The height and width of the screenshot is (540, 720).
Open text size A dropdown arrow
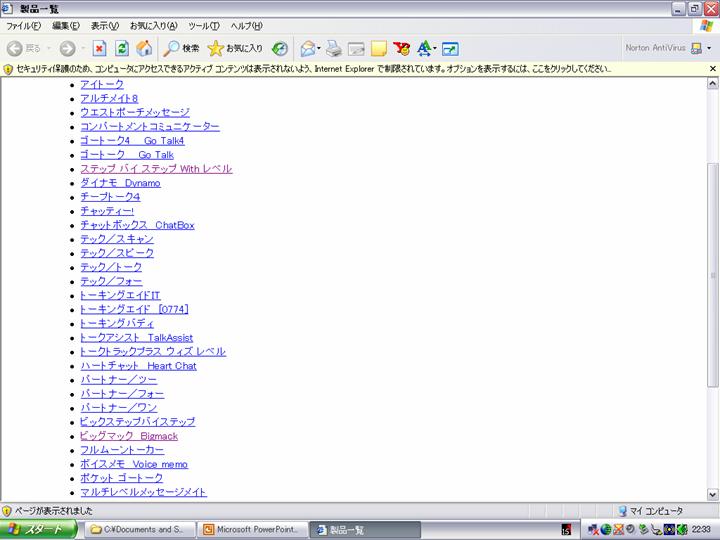pyautogui.click(x=434, y=48)
